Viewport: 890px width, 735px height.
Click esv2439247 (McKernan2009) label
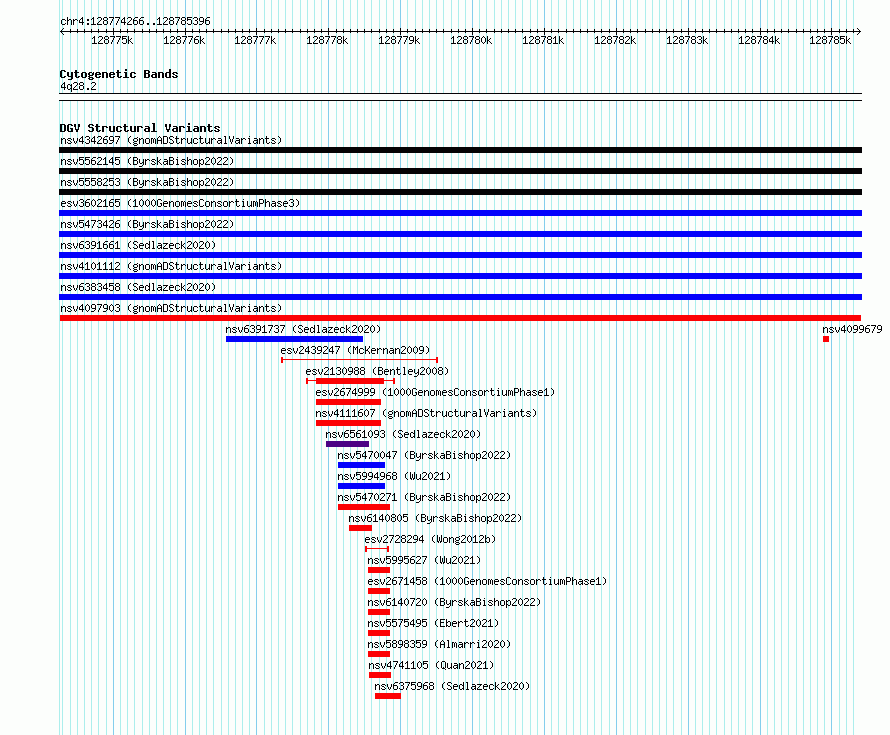click(355, 350)
